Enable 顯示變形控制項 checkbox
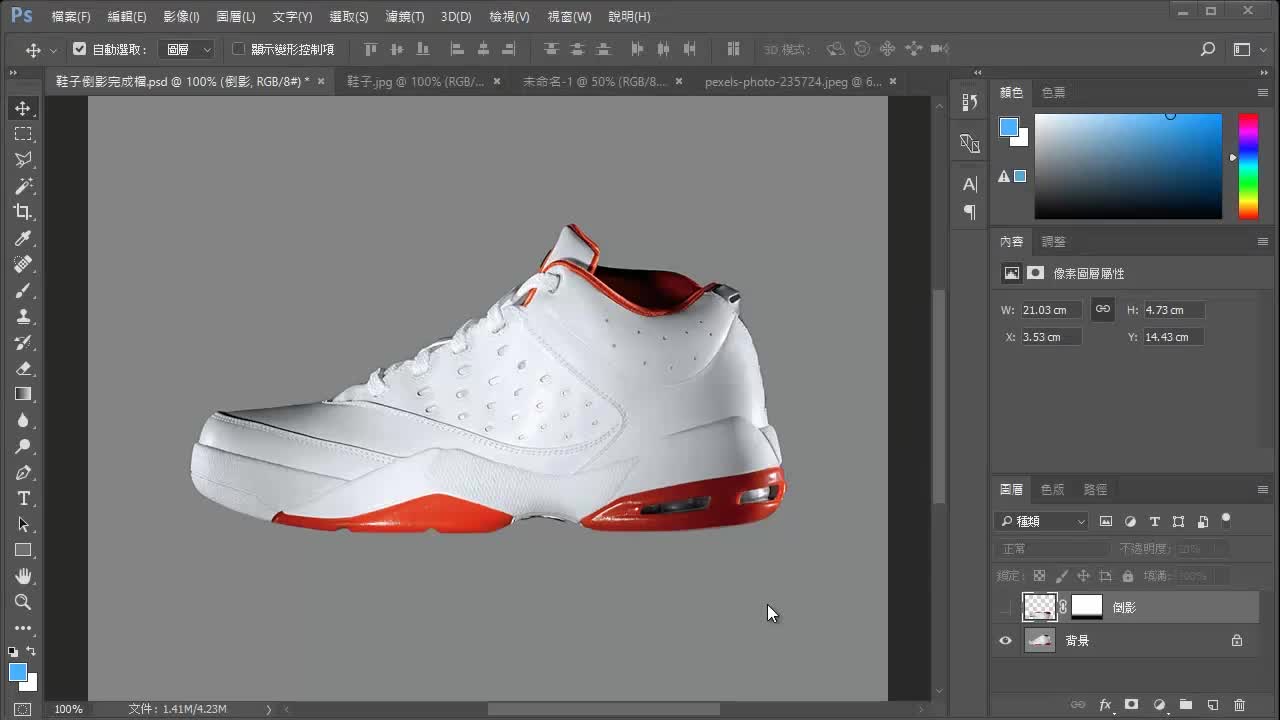 [x=238, y=49]
